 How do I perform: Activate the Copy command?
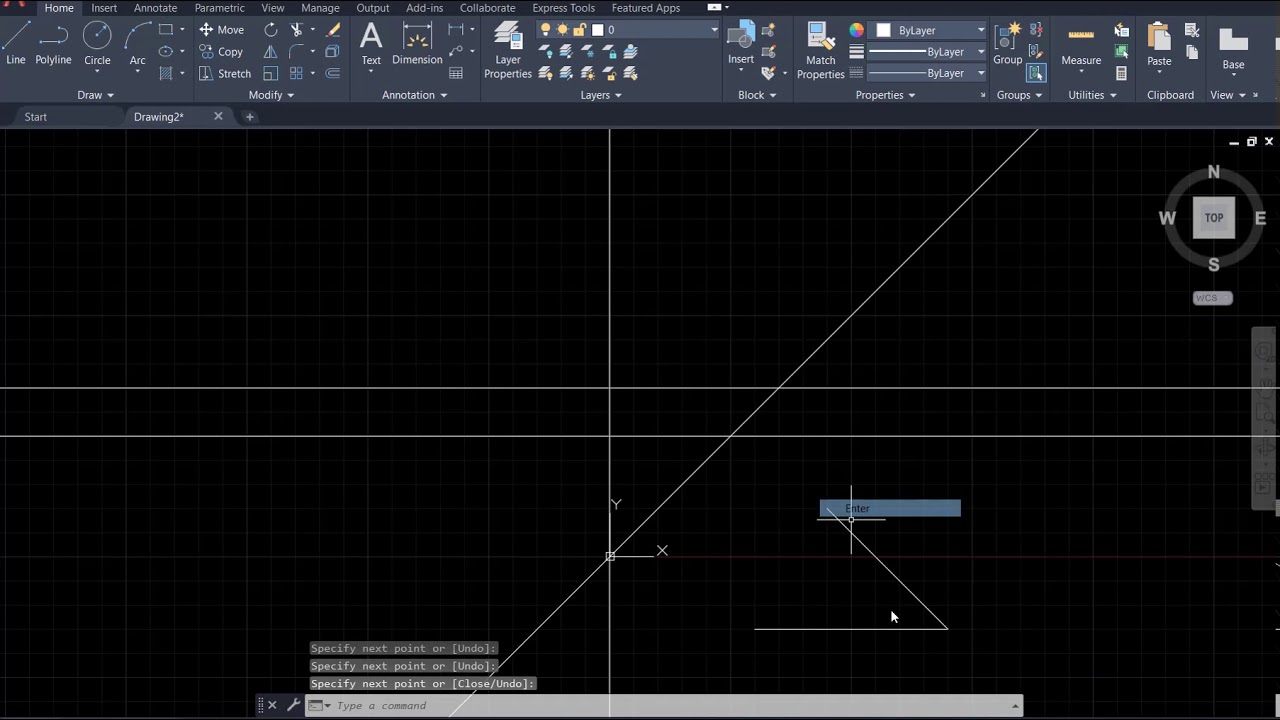(221, 51)
